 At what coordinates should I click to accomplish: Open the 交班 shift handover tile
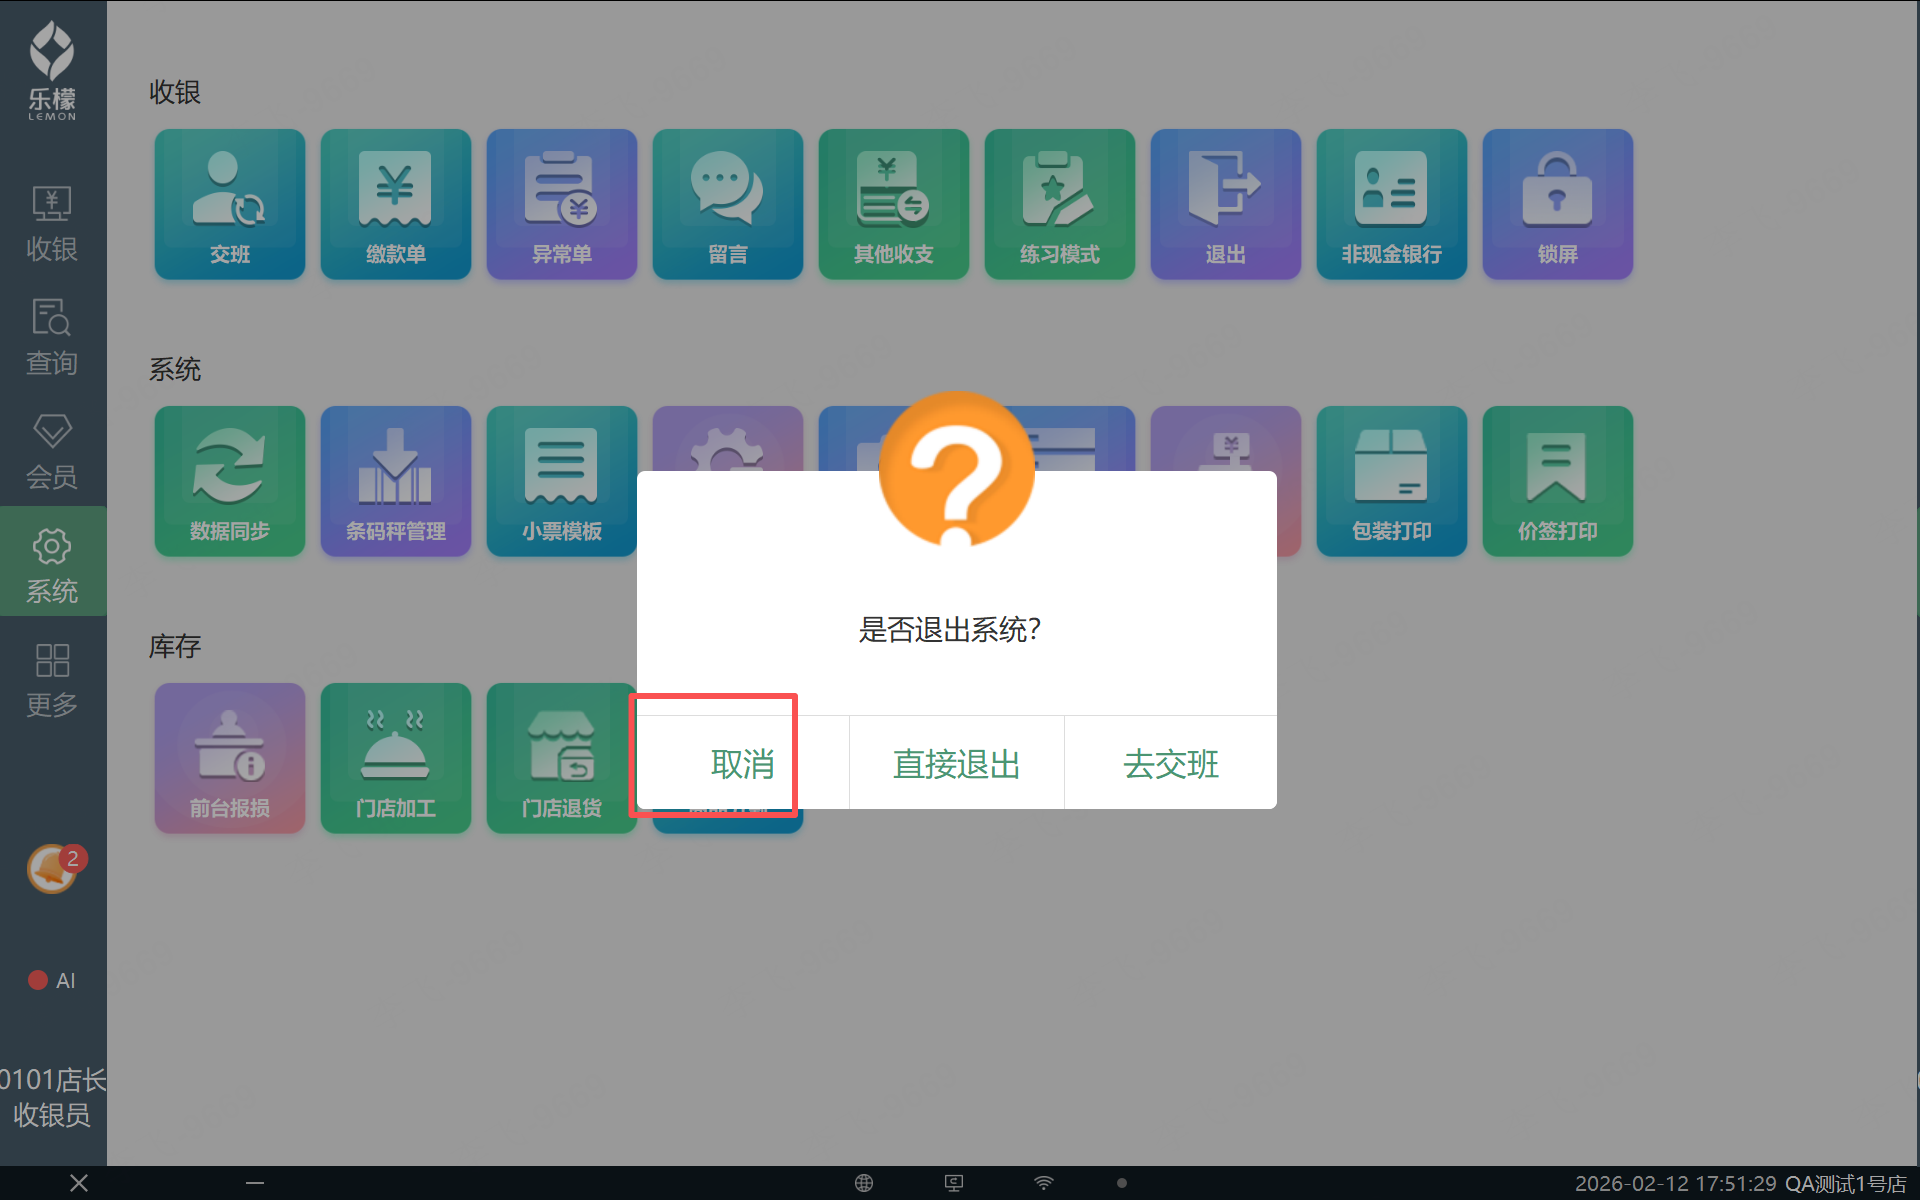pyautogui.click(x=230, y=204)
